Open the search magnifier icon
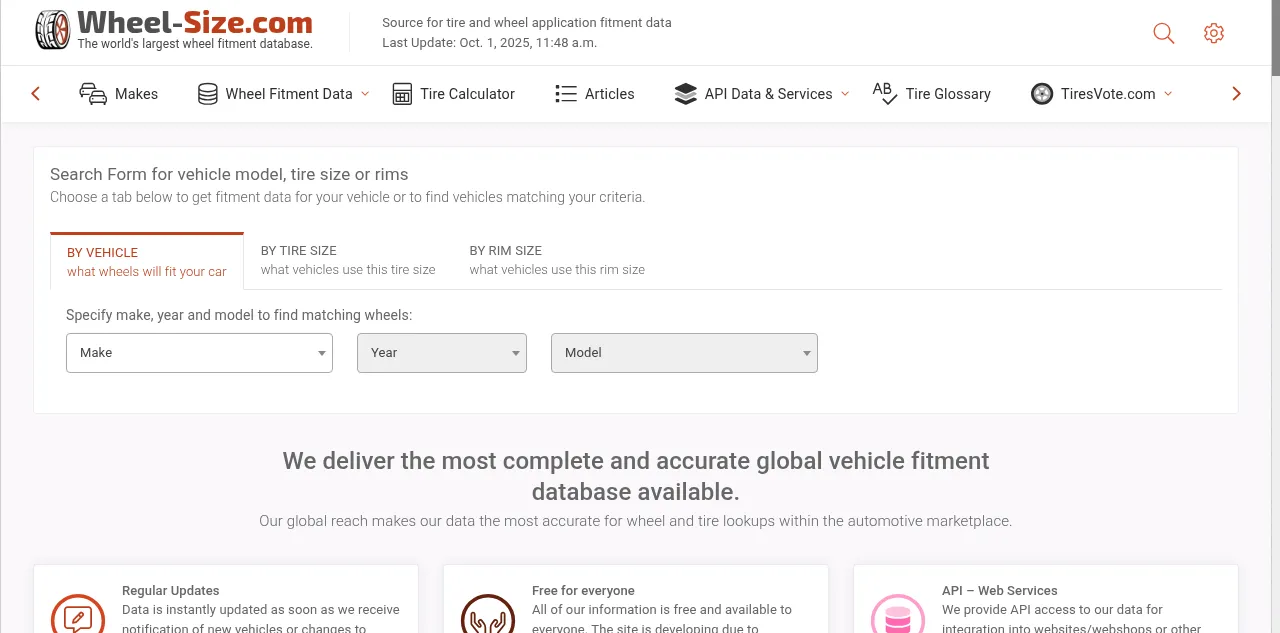Viewport: 1280px width, 633px height. [x=1164, y=33]
